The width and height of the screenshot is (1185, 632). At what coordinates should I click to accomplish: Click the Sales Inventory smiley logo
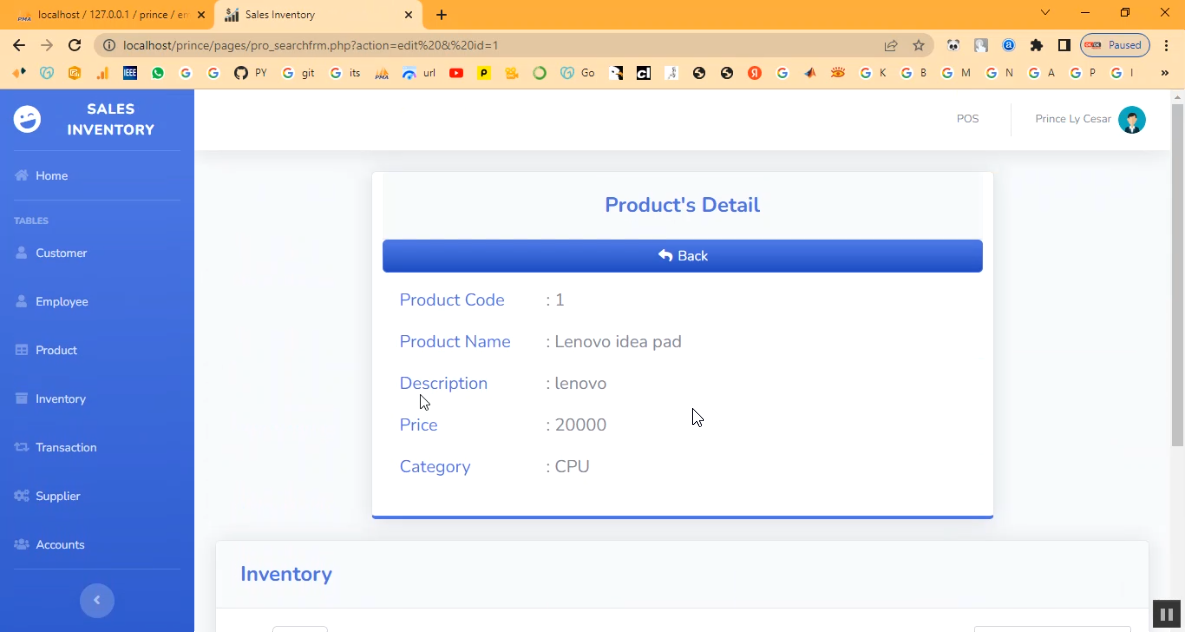click(x=27, y=119)
